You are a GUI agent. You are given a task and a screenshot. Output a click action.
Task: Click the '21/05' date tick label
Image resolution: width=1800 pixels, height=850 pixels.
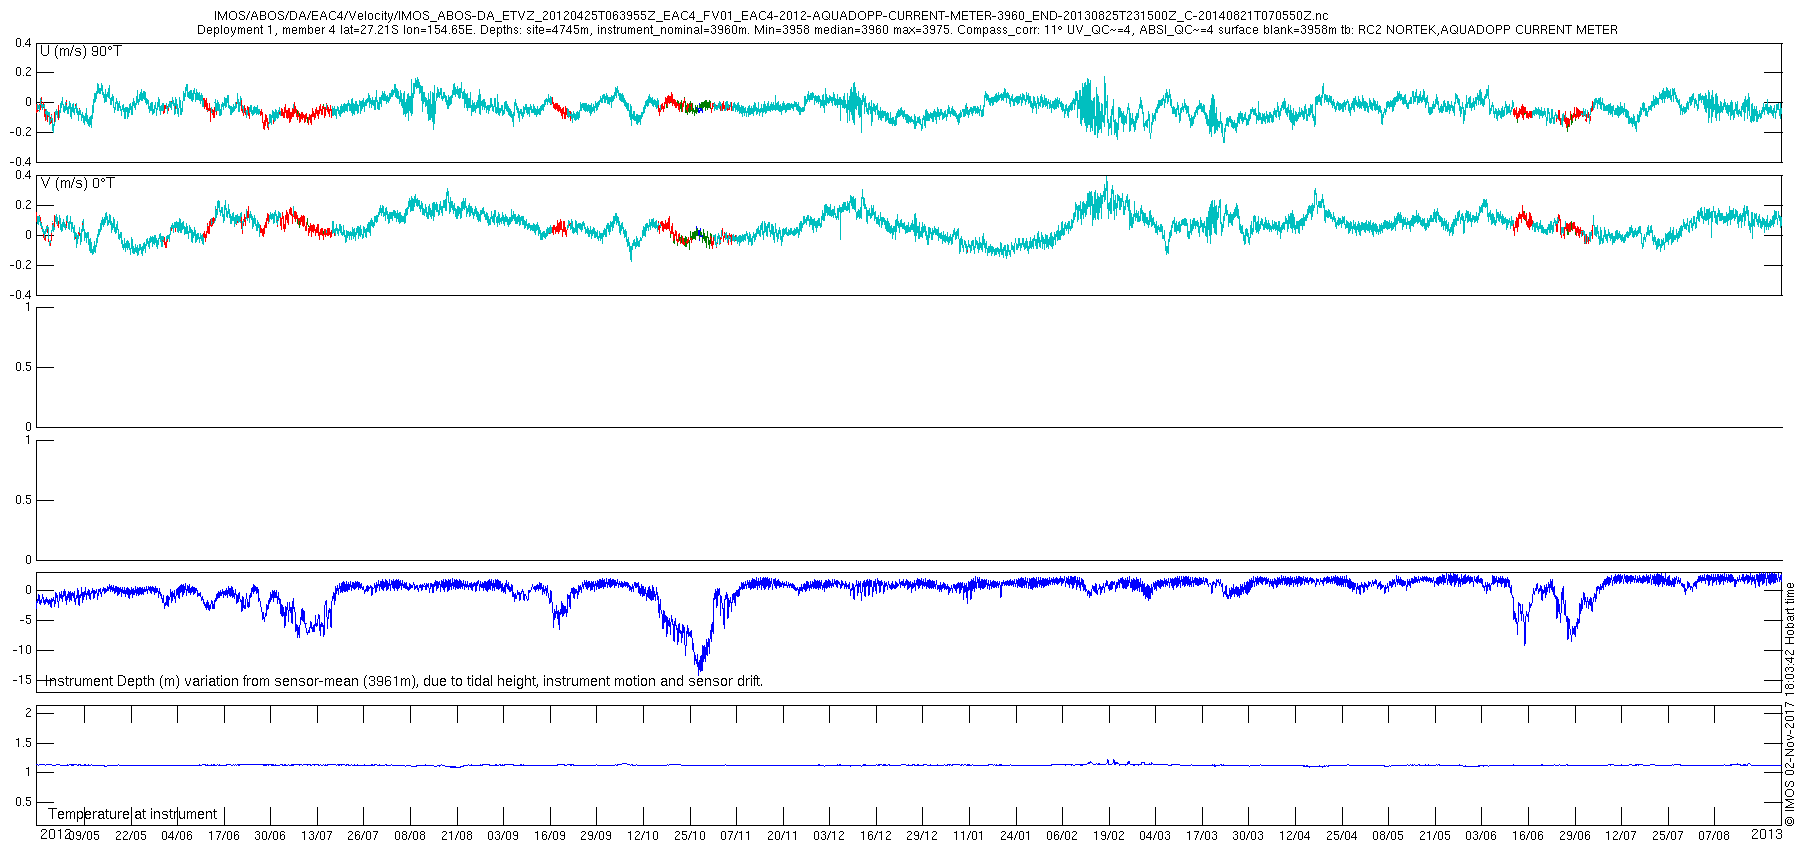pyautogui.click(x=1434, y=836)
